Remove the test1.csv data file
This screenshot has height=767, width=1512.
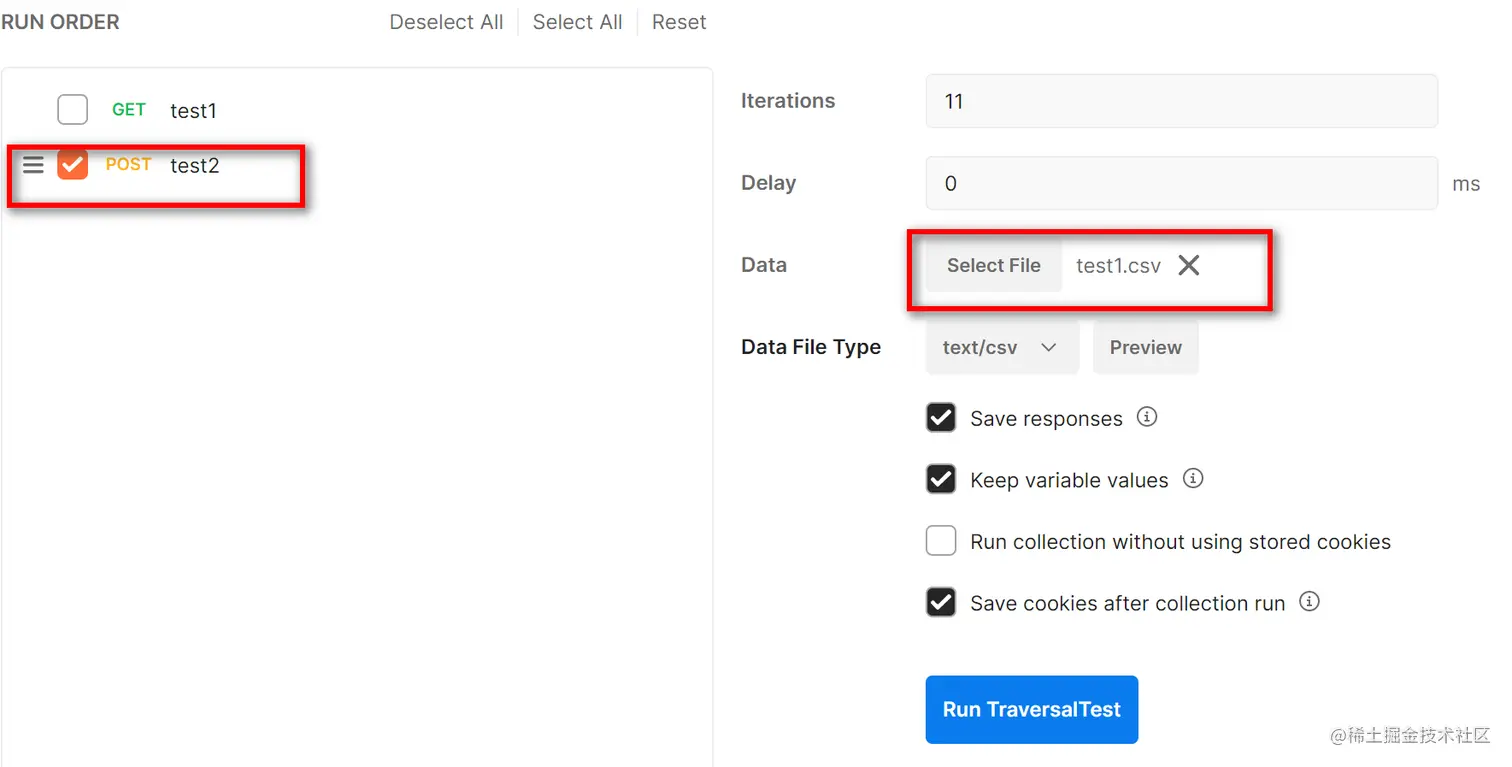1188,265
